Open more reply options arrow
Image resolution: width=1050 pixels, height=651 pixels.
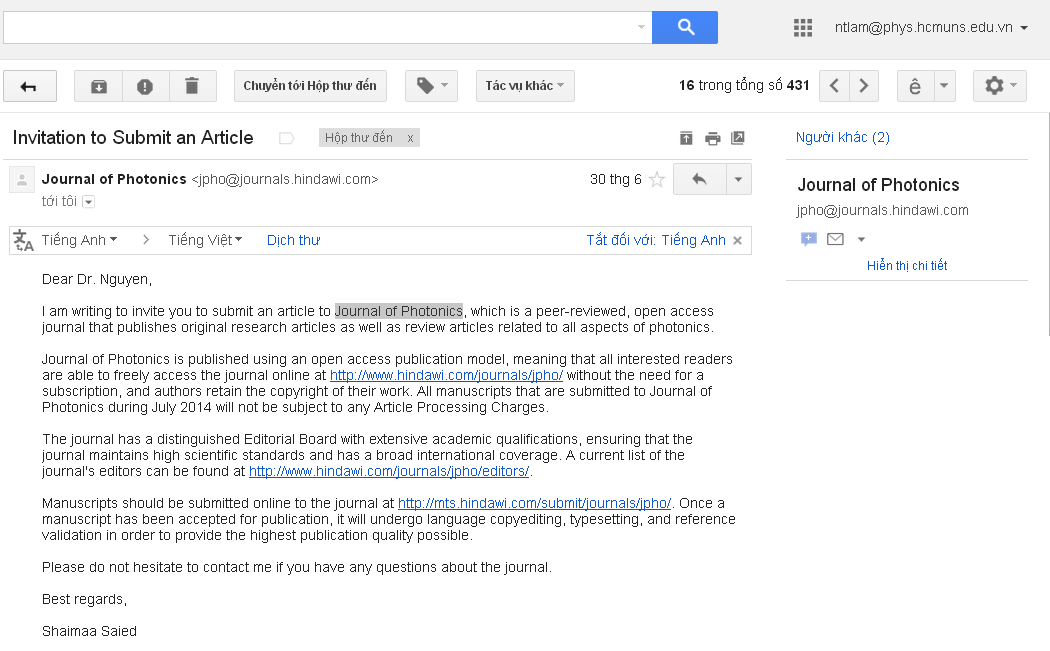tap(739, 179)
